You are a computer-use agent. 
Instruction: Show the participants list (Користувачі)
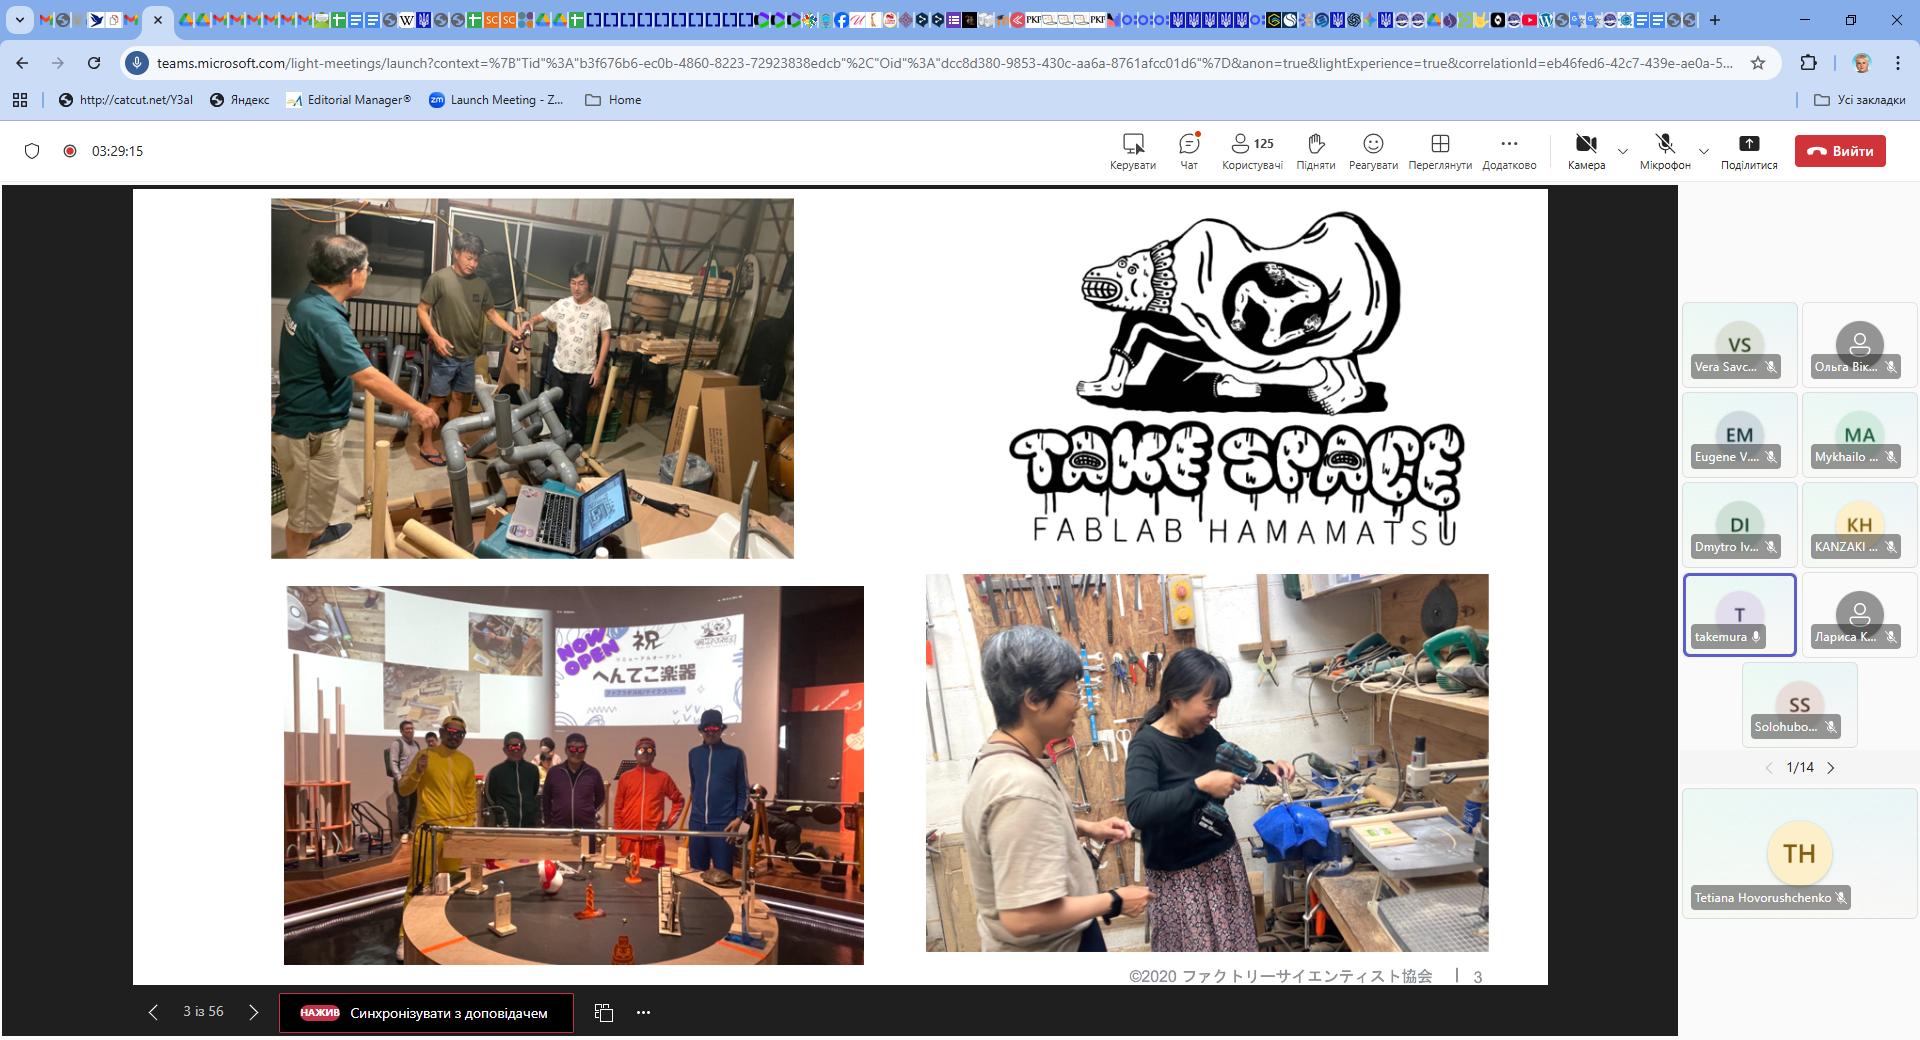[1251, 151]
